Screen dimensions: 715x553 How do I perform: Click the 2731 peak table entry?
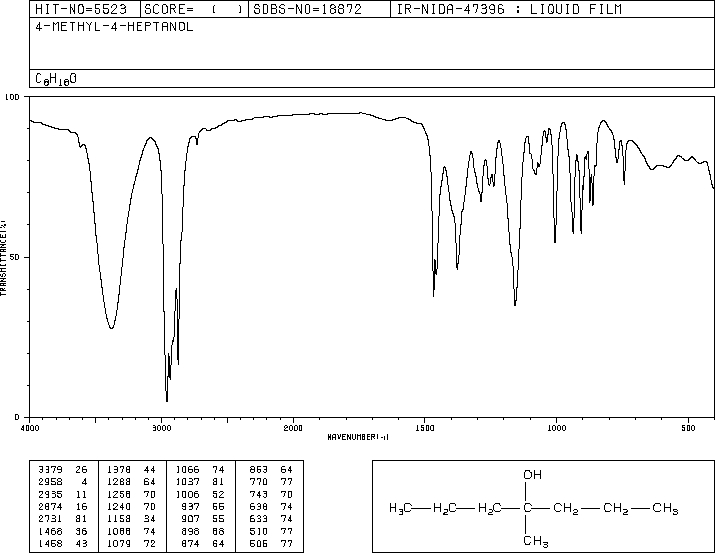63,519
